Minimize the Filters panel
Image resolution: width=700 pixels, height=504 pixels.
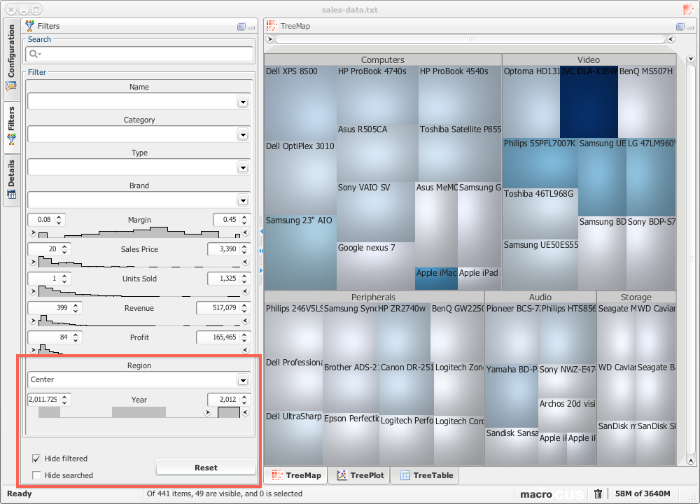251,27
